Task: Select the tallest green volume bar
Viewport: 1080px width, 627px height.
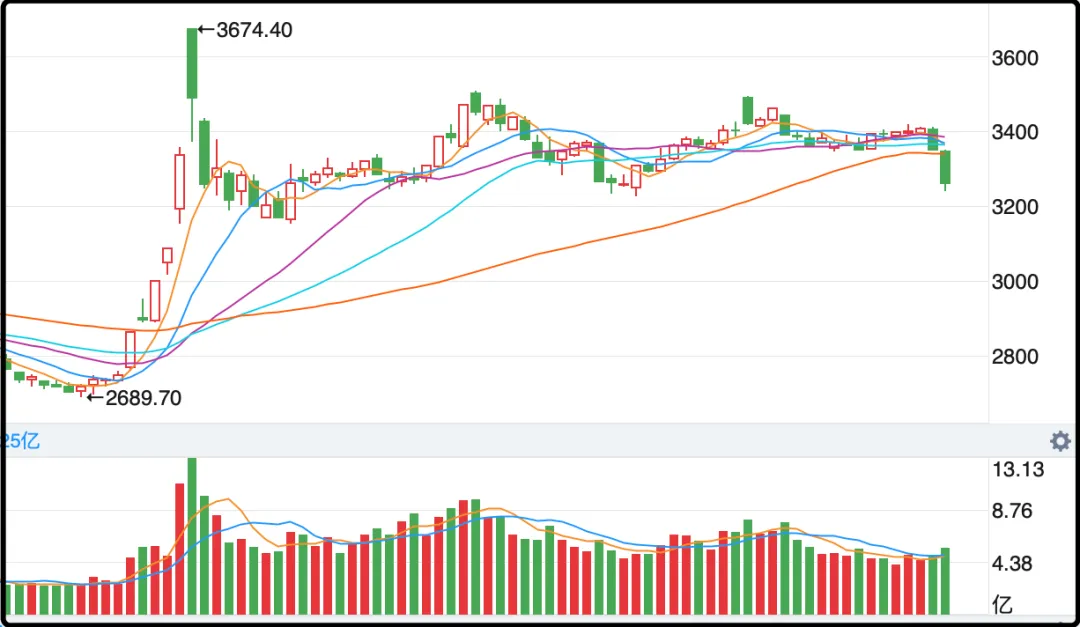Action: [x=192, y=535]
